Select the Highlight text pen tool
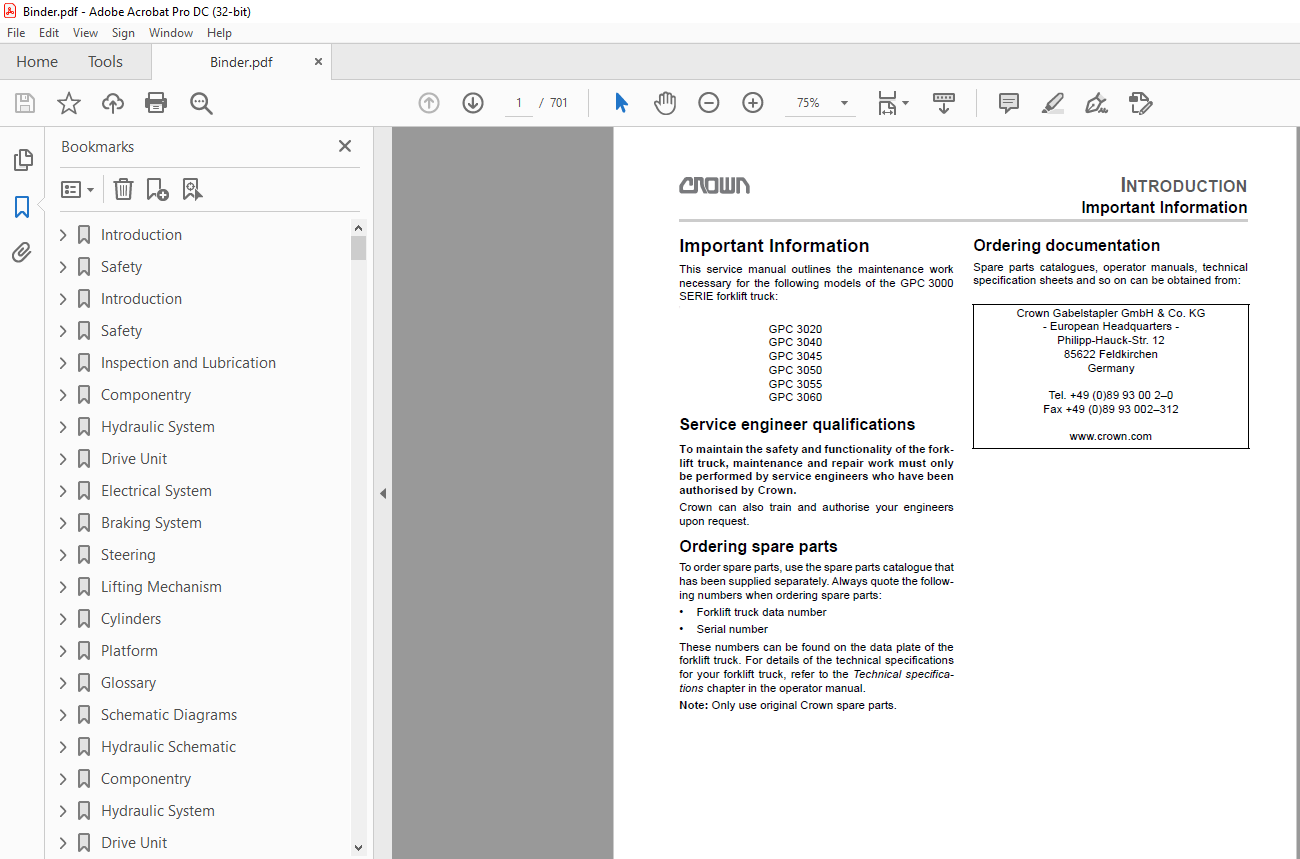This screenshot has width=1300, height=859. click(1052, 103)
